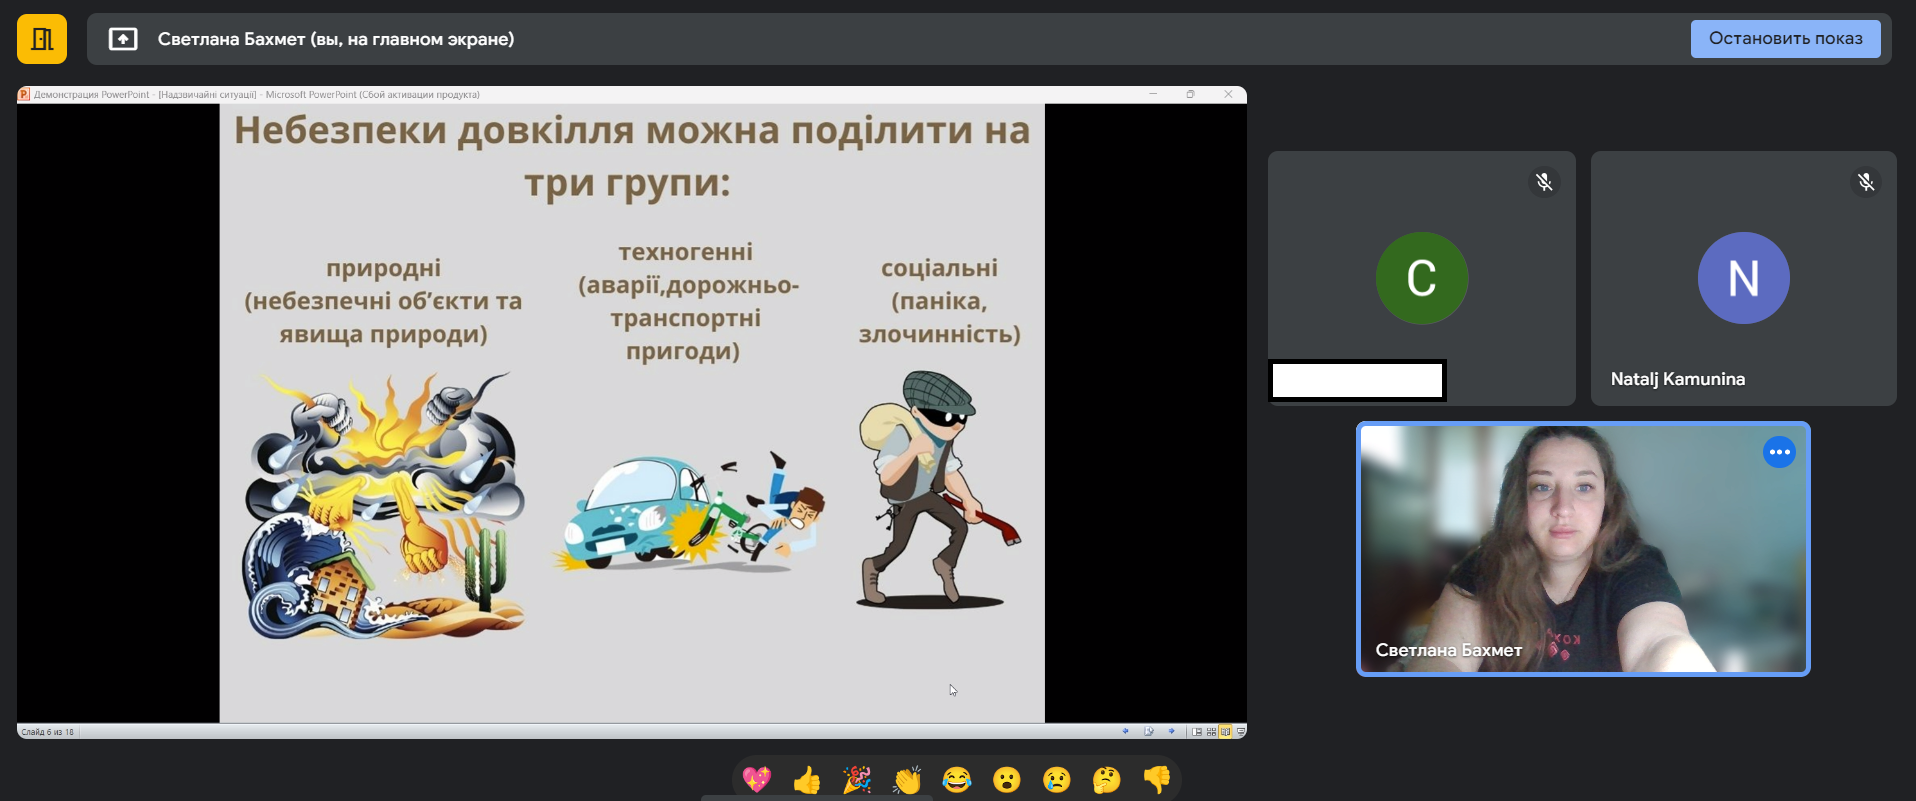Send the clapping hands reaction

(907, 779)
